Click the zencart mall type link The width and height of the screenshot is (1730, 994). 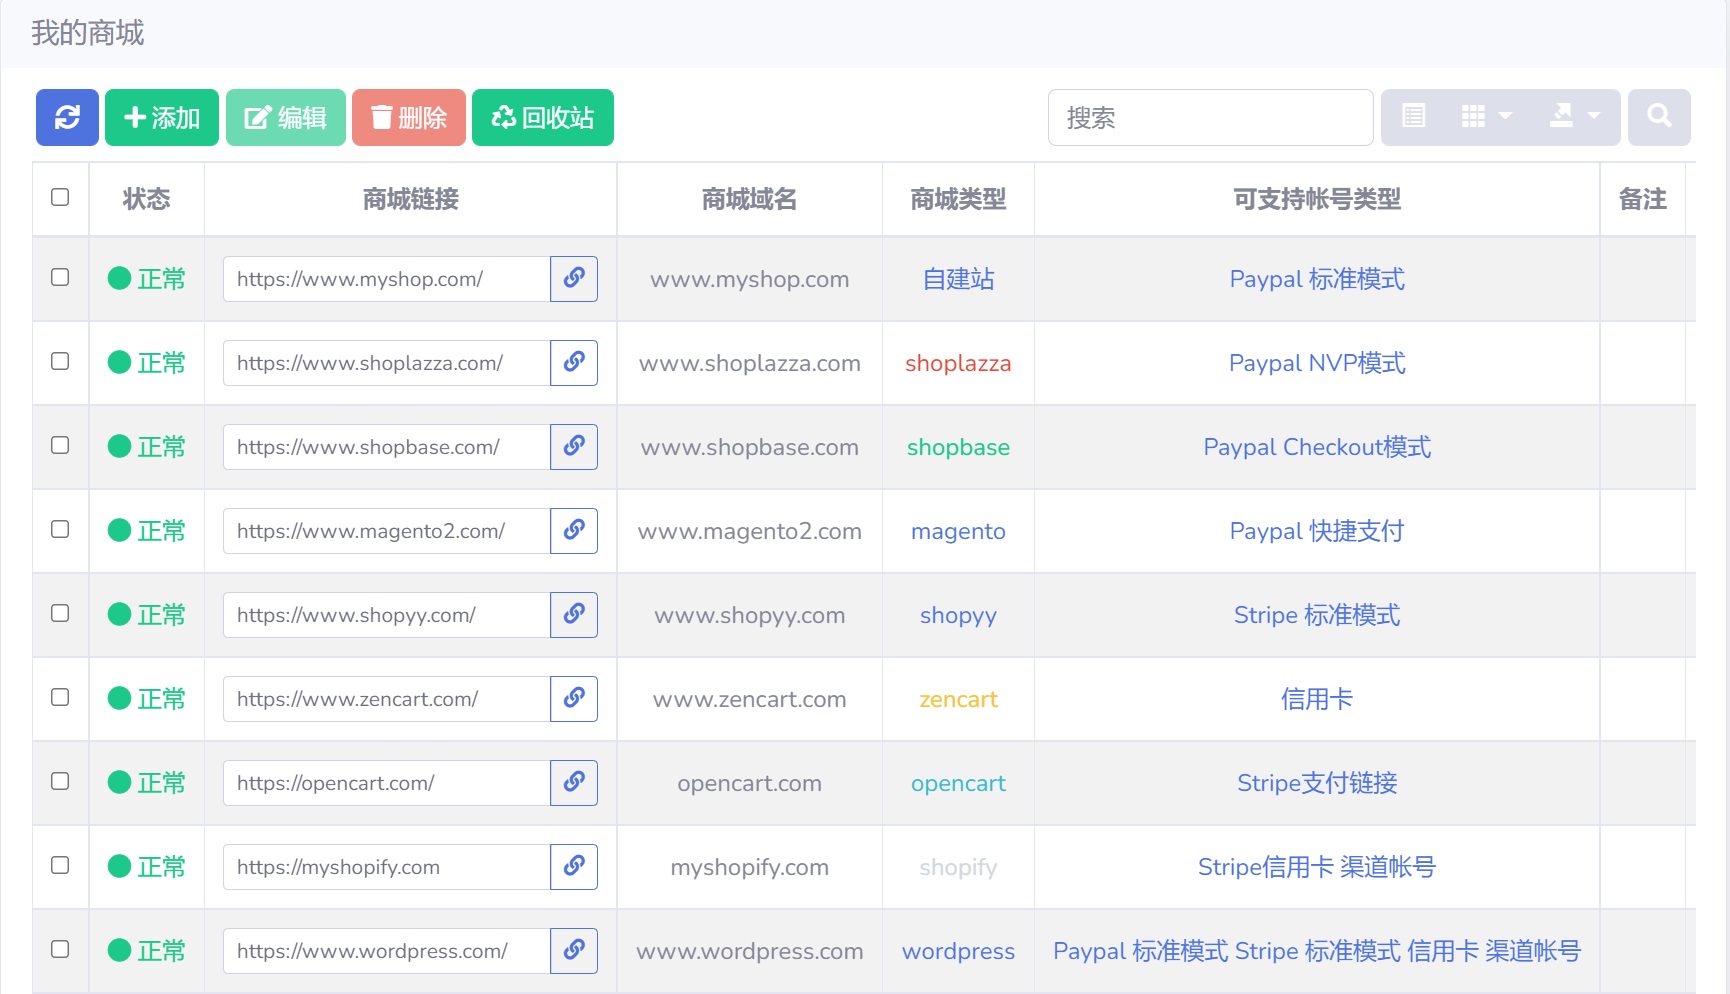pos(958,699)
